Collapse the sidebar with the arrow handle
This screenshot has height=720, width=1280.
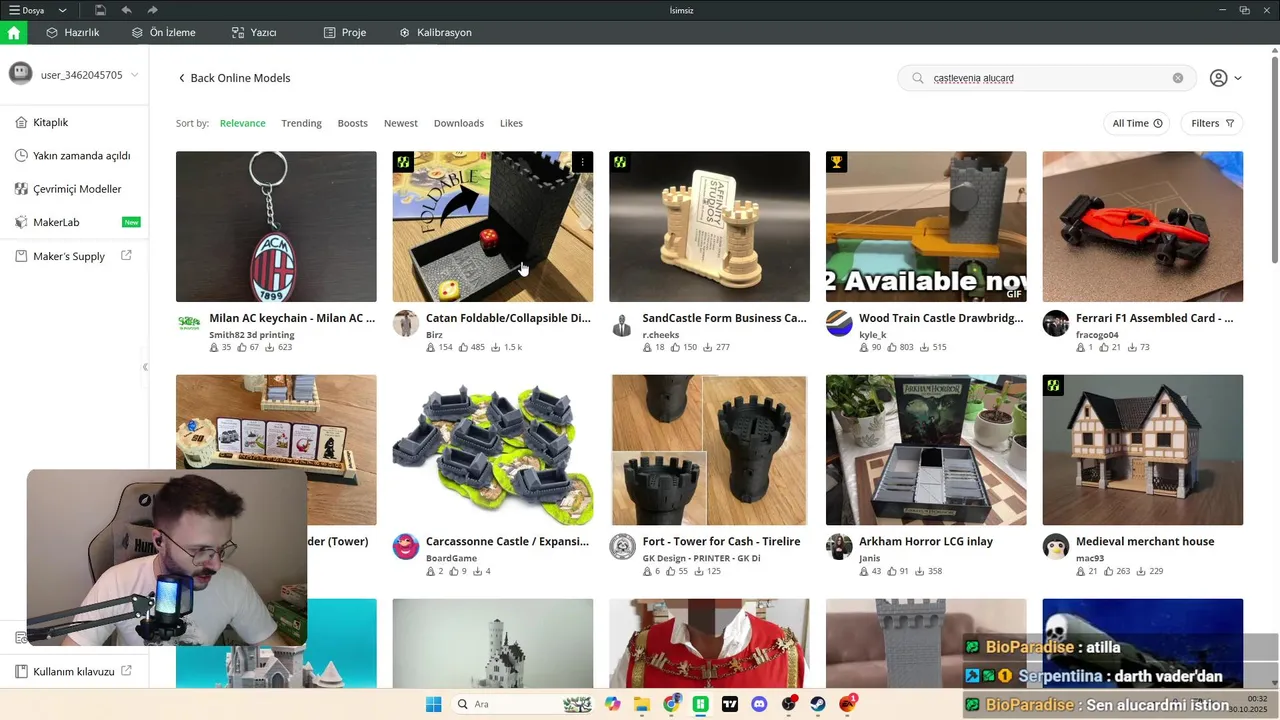point(145,367)
